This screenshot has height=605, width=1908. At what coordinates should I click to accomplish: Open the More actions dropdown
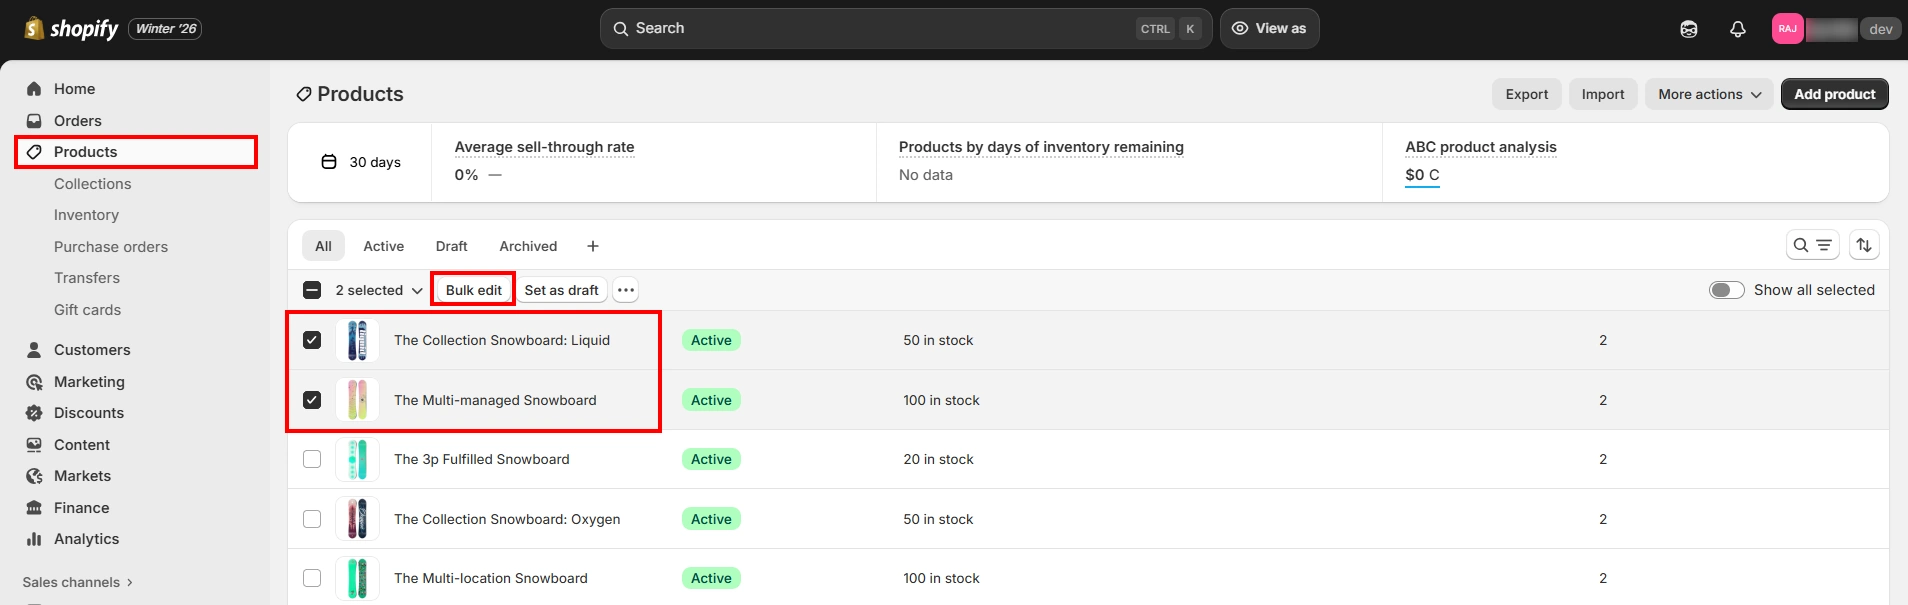1709,94
